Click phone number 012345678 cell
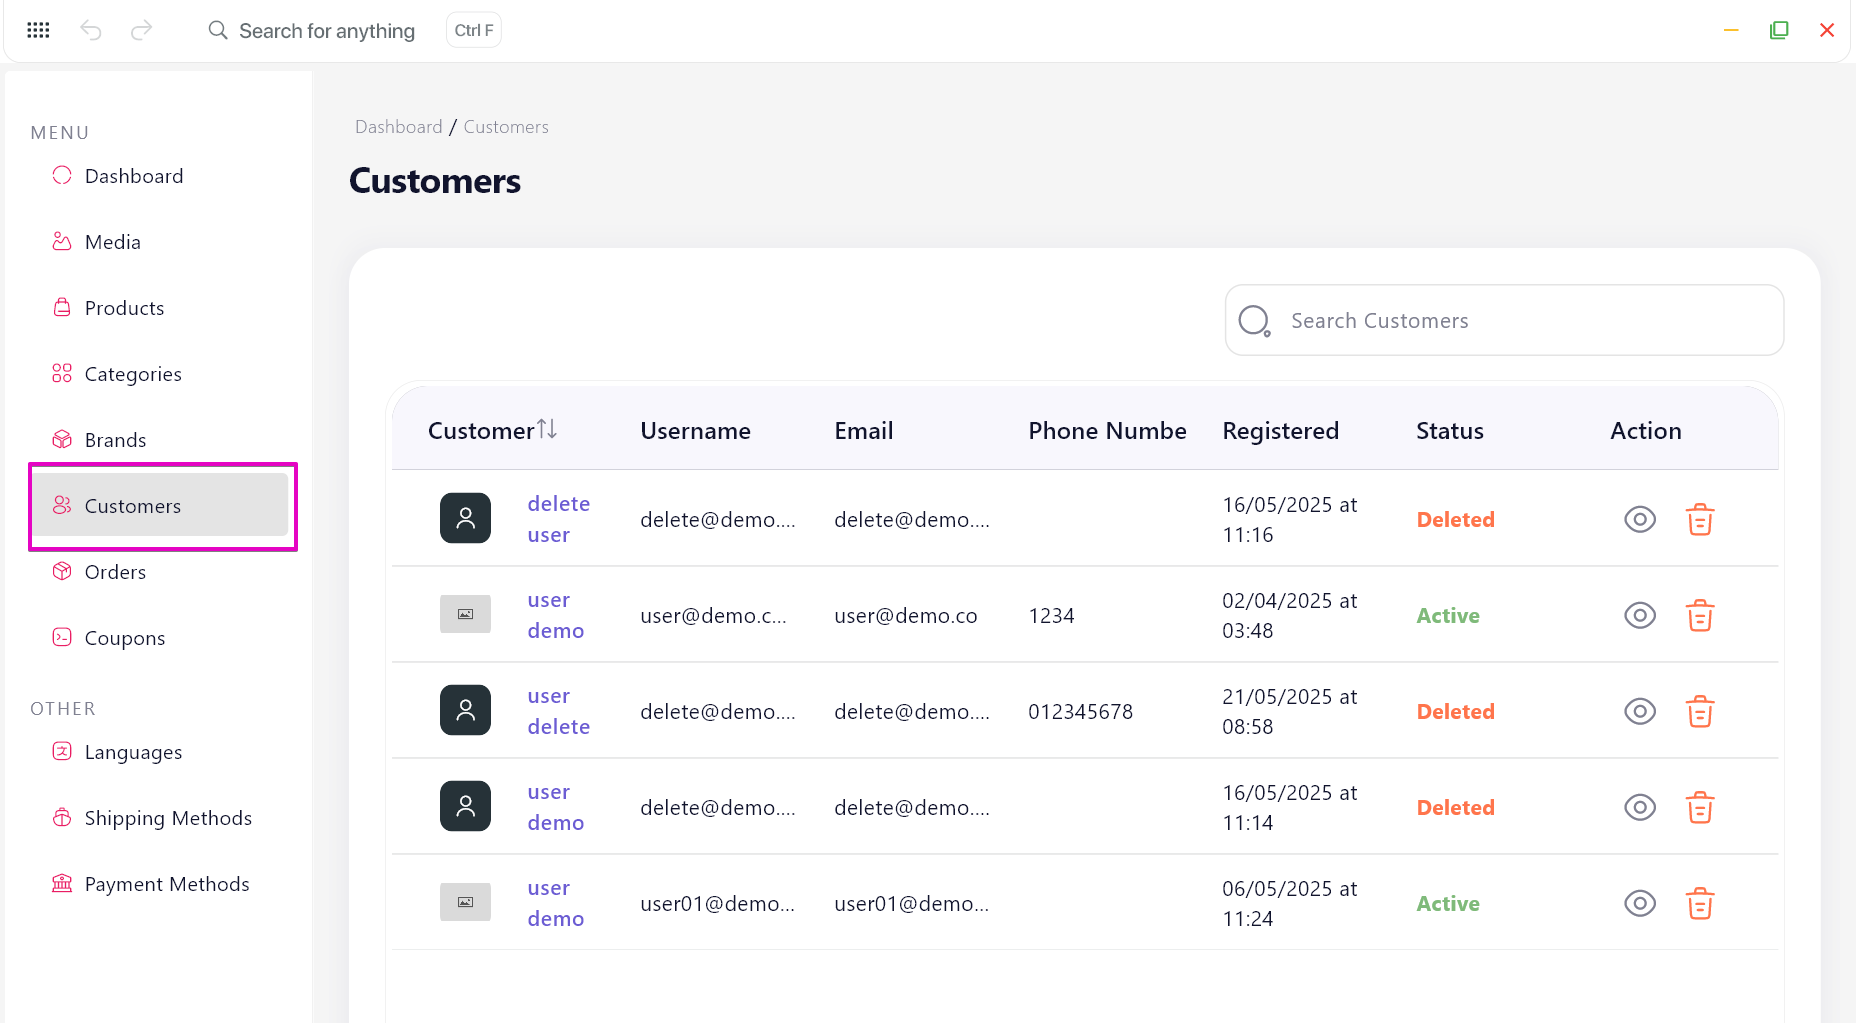This screenshot has height=1023, width=1856. pos(1080,712)
